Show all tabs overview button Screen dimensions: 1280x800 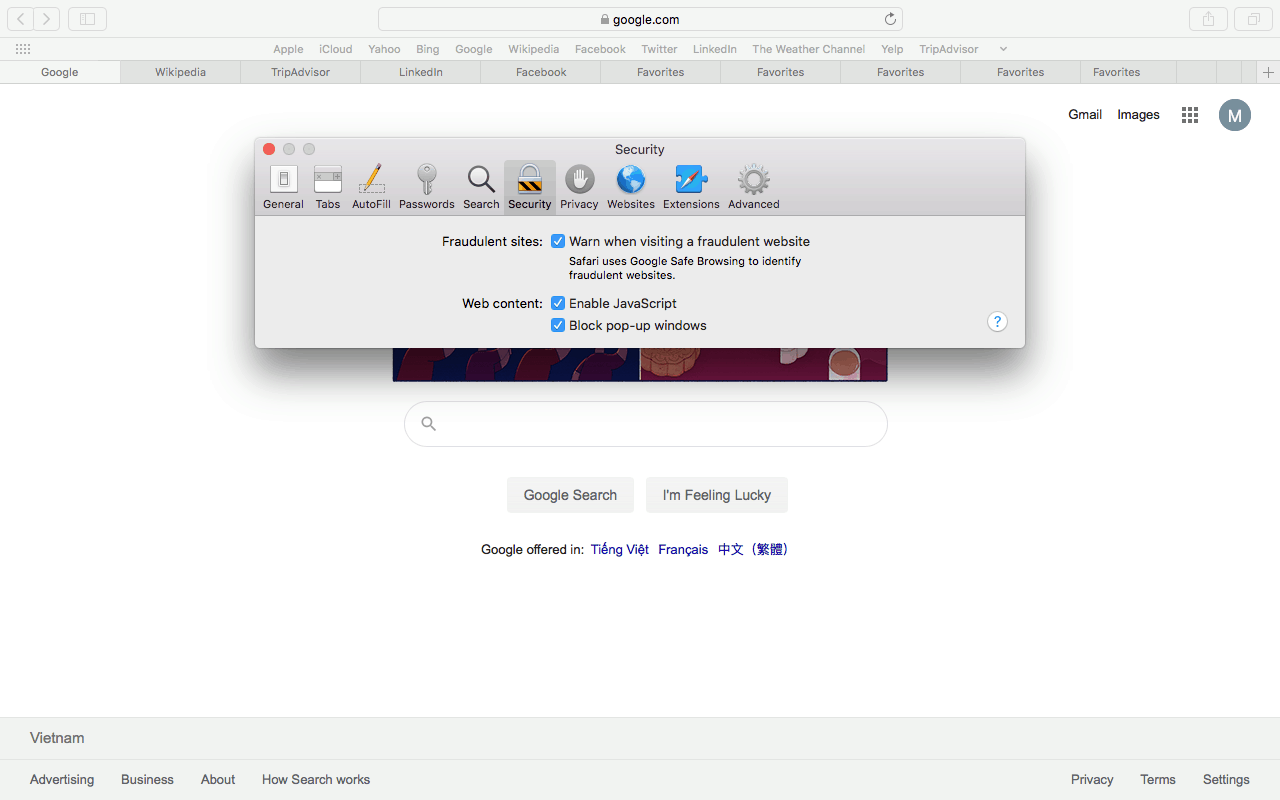[1253, 19]
